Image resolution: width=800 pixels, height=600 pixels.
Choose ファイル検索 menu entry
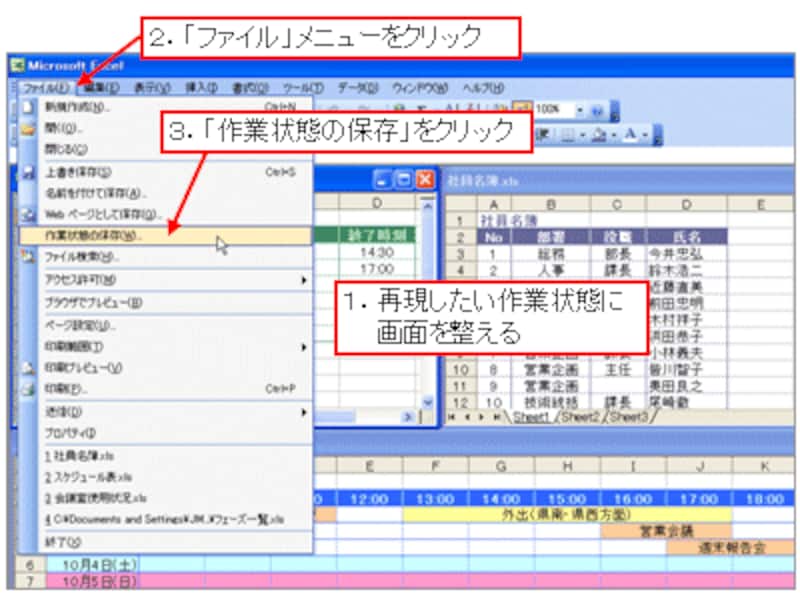[166, 257]
